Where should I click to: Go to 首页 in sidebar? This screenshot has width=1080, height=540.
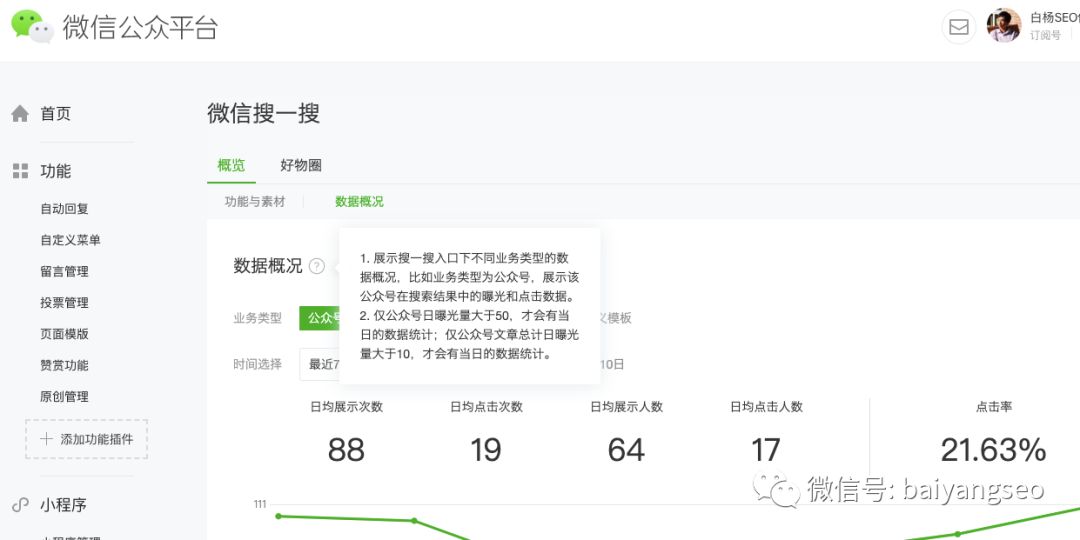tap(55, 114)
